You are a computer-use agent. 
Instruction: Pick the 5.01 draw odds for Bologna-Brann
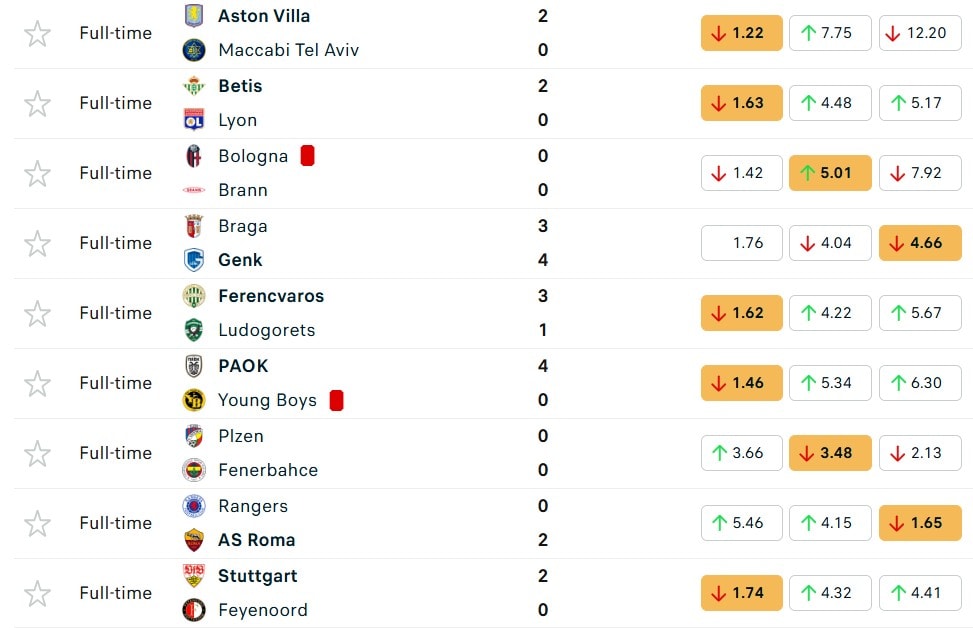pyautogui.click(x=830, y=173)
